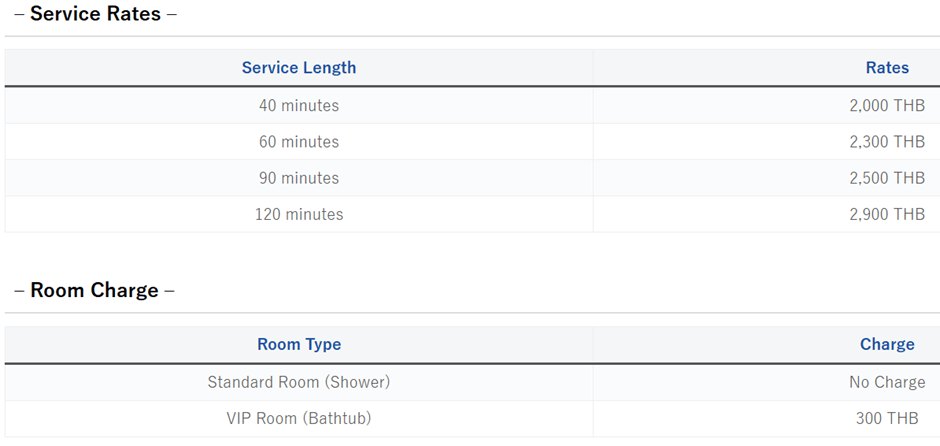Click the 2,900 THB rate value
The image size is (940, 446).
[887, 214]
